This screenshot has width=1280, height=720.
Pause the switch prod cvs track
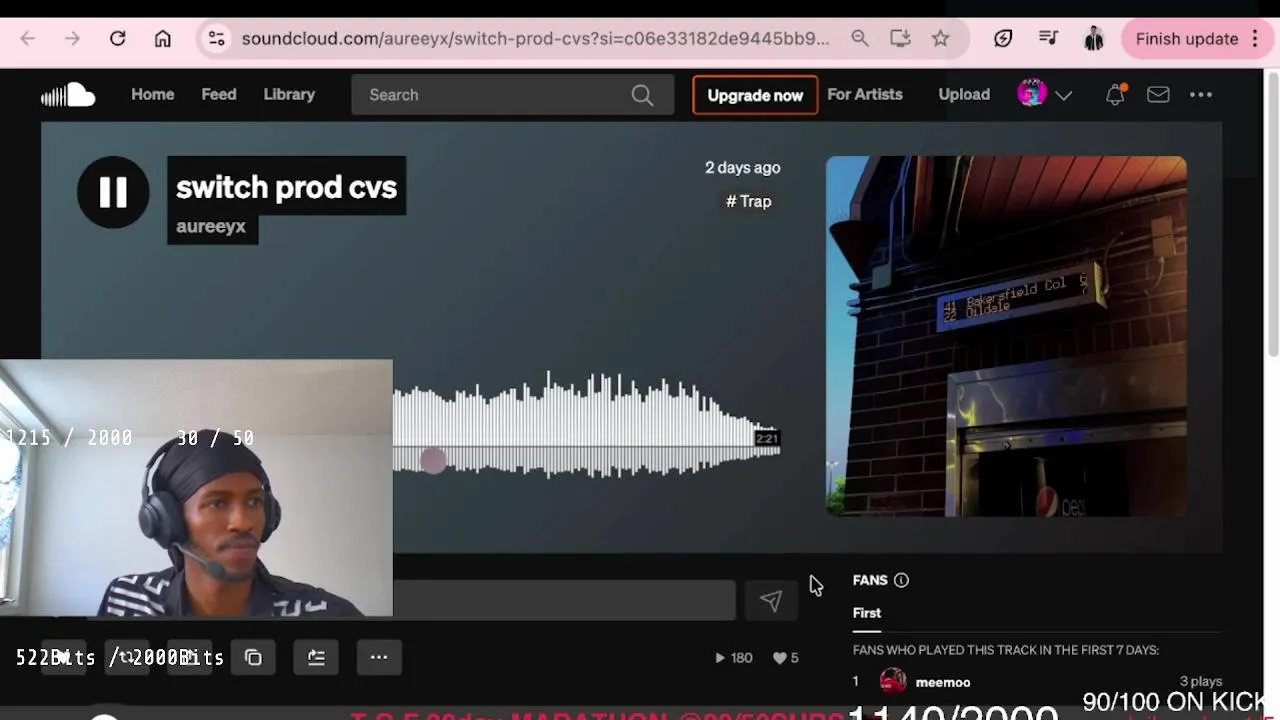coord(113,192)
